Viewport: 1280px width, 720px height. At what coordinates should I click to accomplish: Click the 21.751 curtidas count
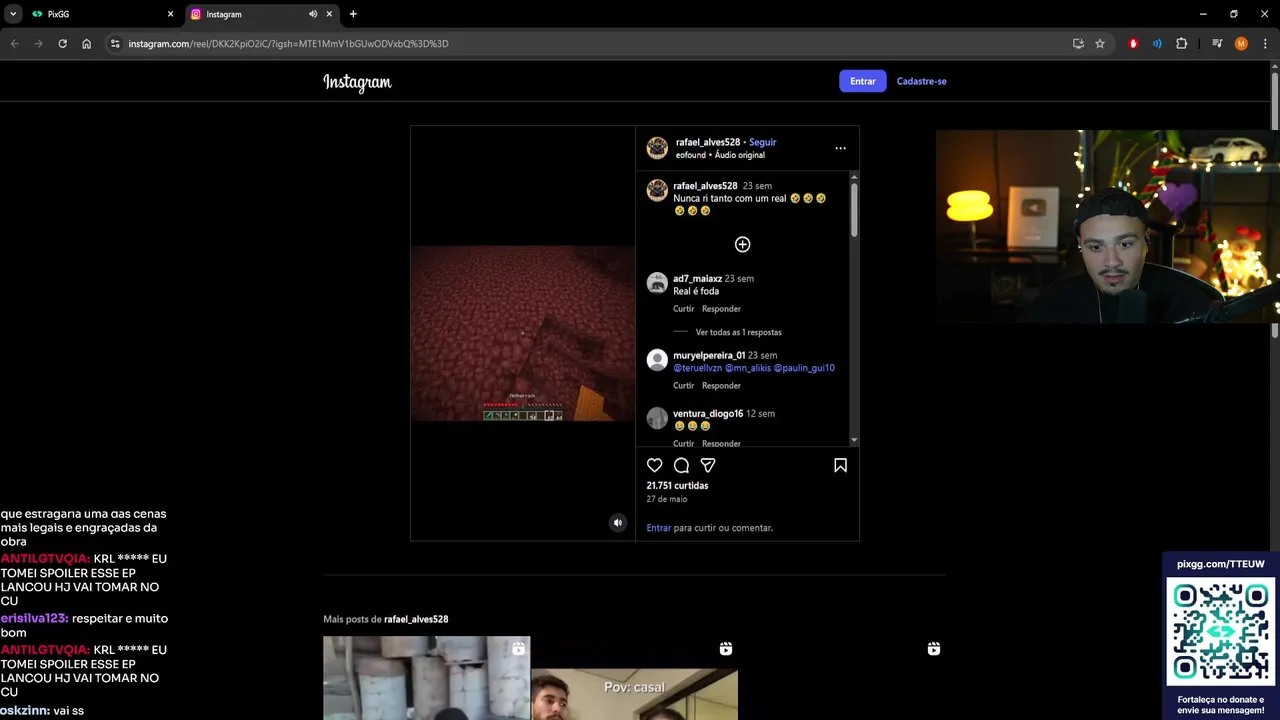[677, 486]
